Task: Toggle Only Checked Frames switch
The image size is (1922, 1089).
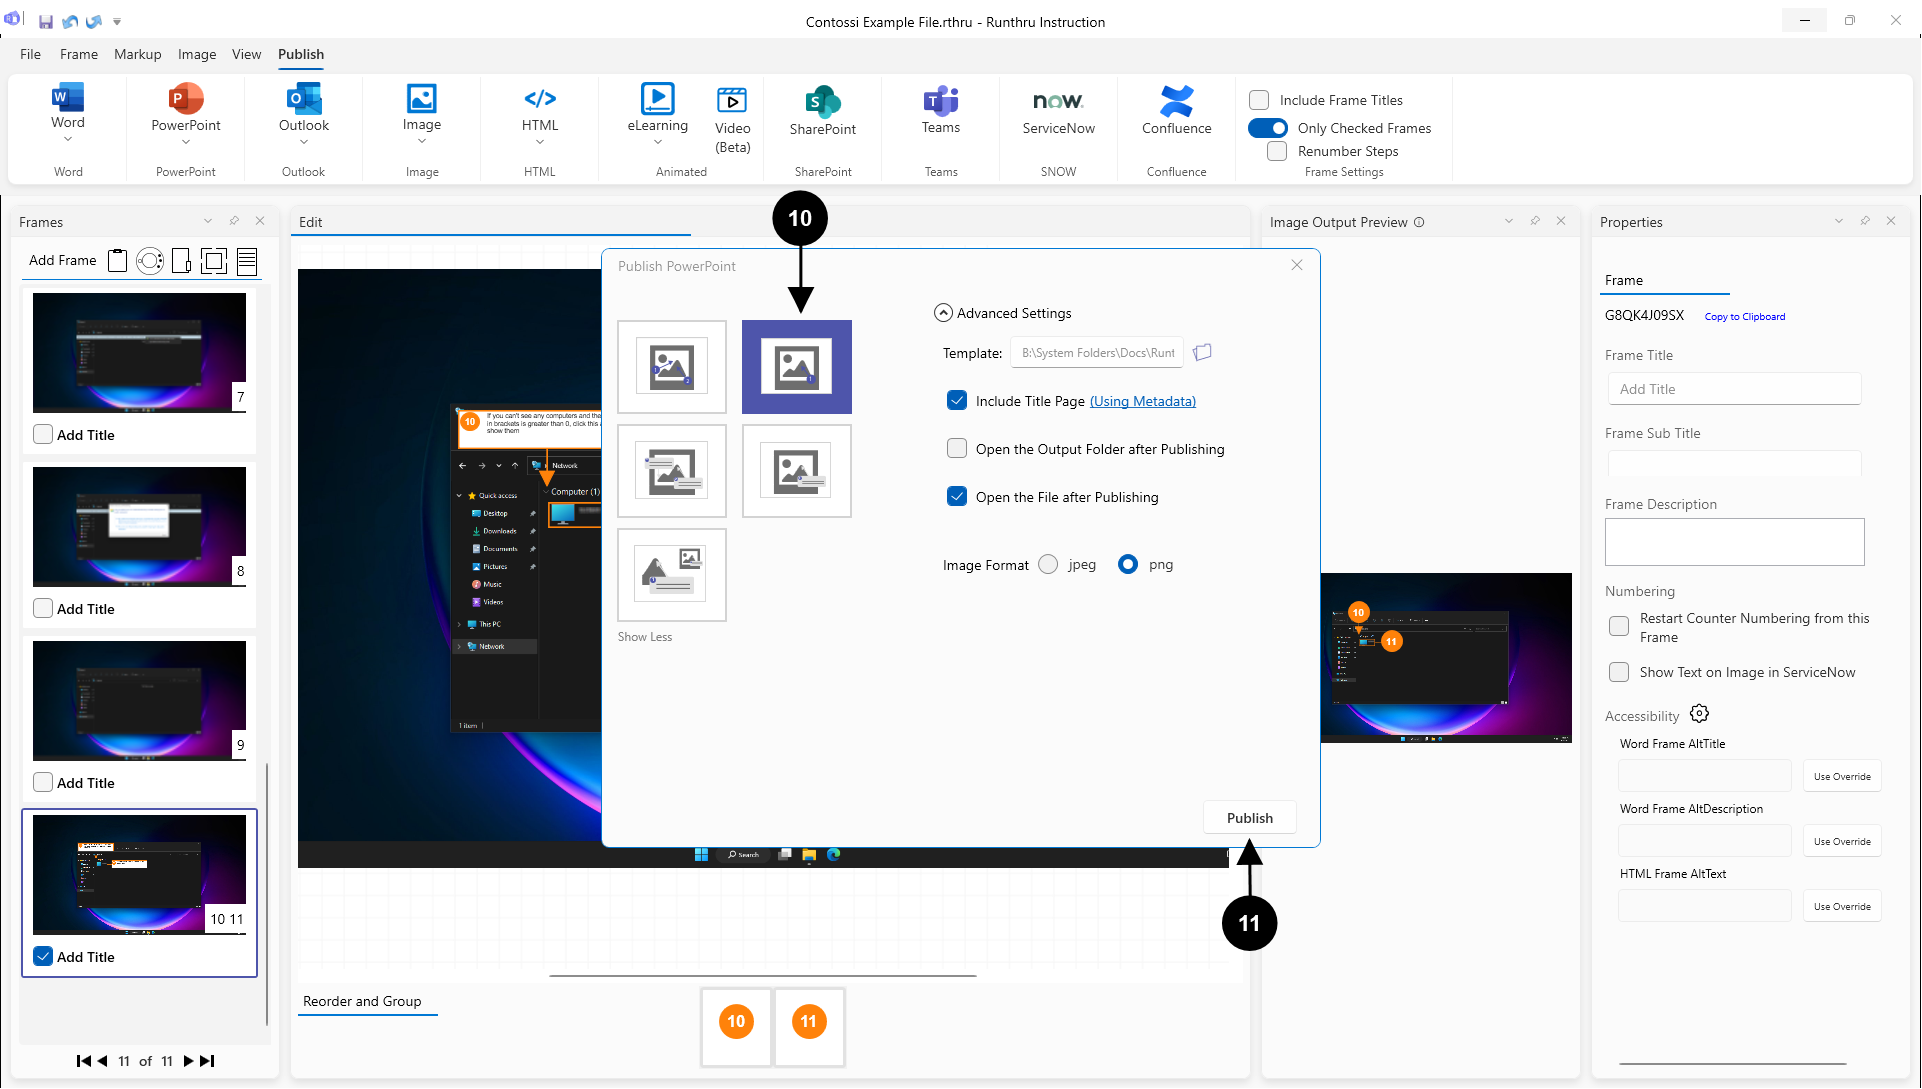Action: pyautogui.click(x=1268, y=128)
